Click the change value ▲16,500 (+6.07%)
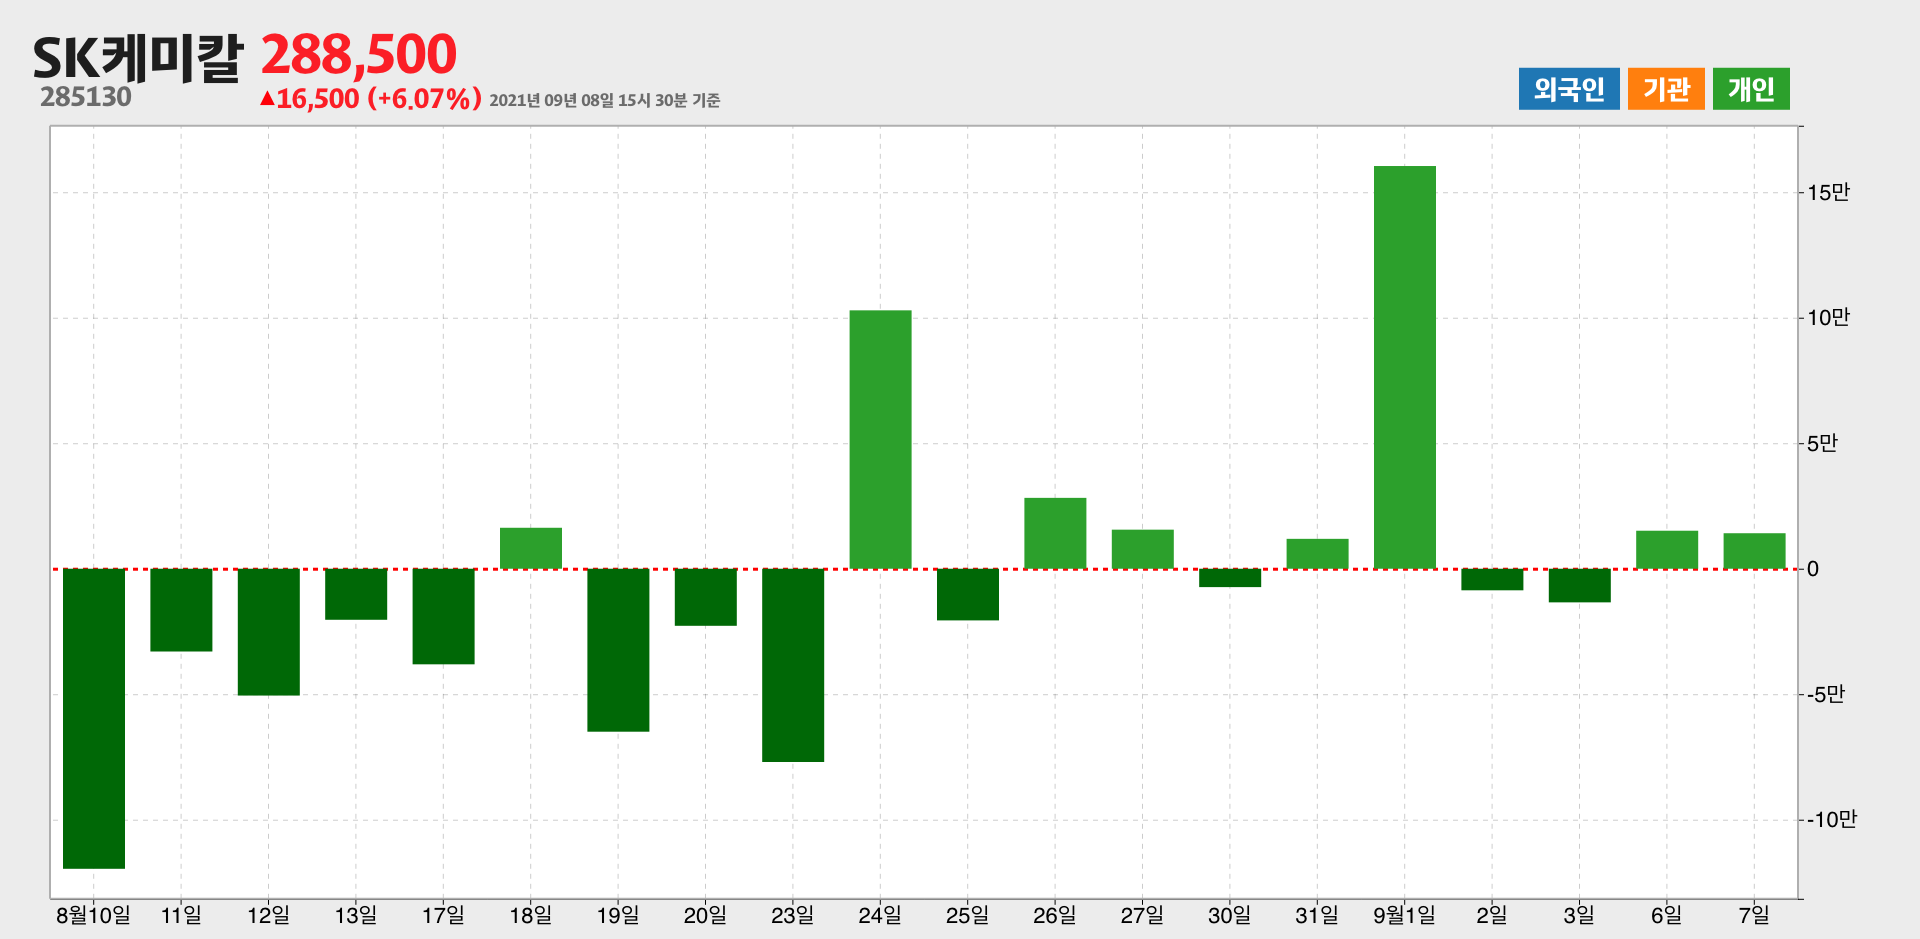This screenshot has width=1920, height=939. (x=371, y=98)
